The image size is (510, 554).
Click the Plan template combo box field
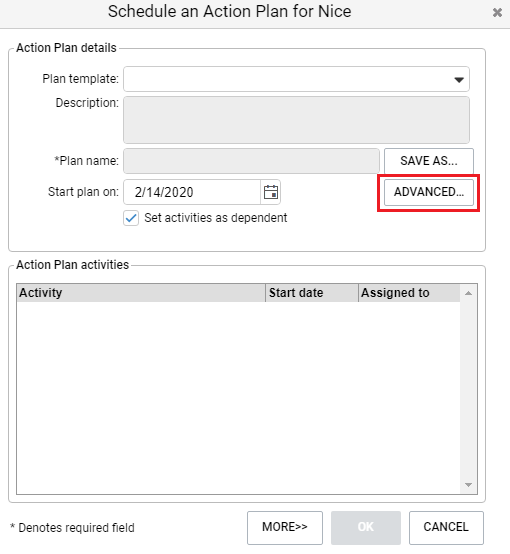(296, 79)
